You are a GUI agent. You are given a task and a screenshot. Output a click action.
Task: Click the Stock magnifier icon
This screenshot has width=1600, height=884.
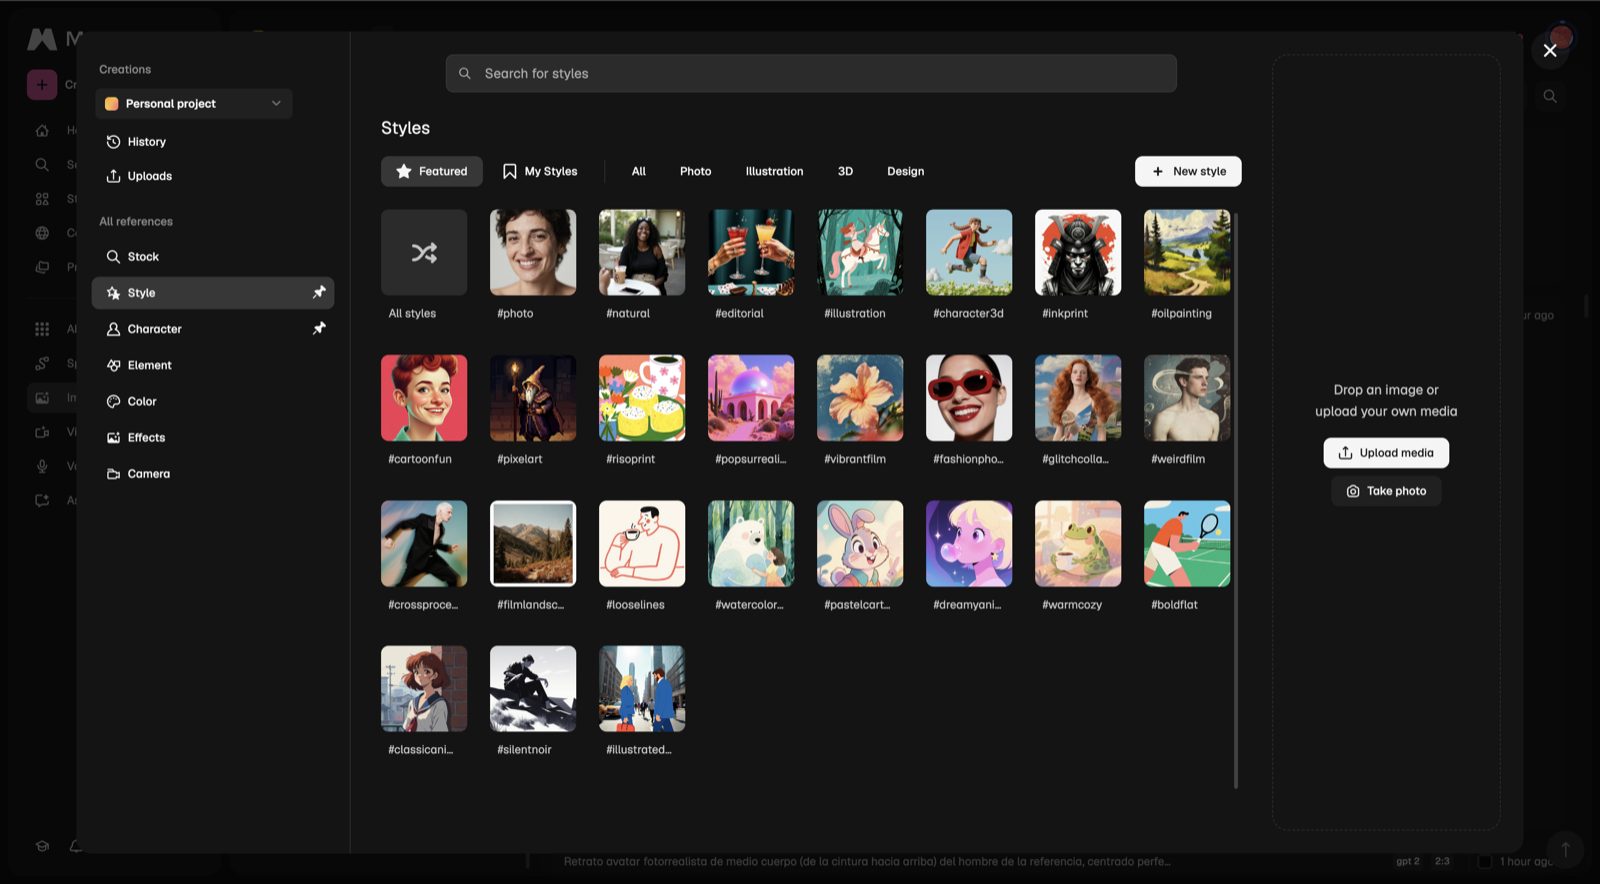point(114,257)
